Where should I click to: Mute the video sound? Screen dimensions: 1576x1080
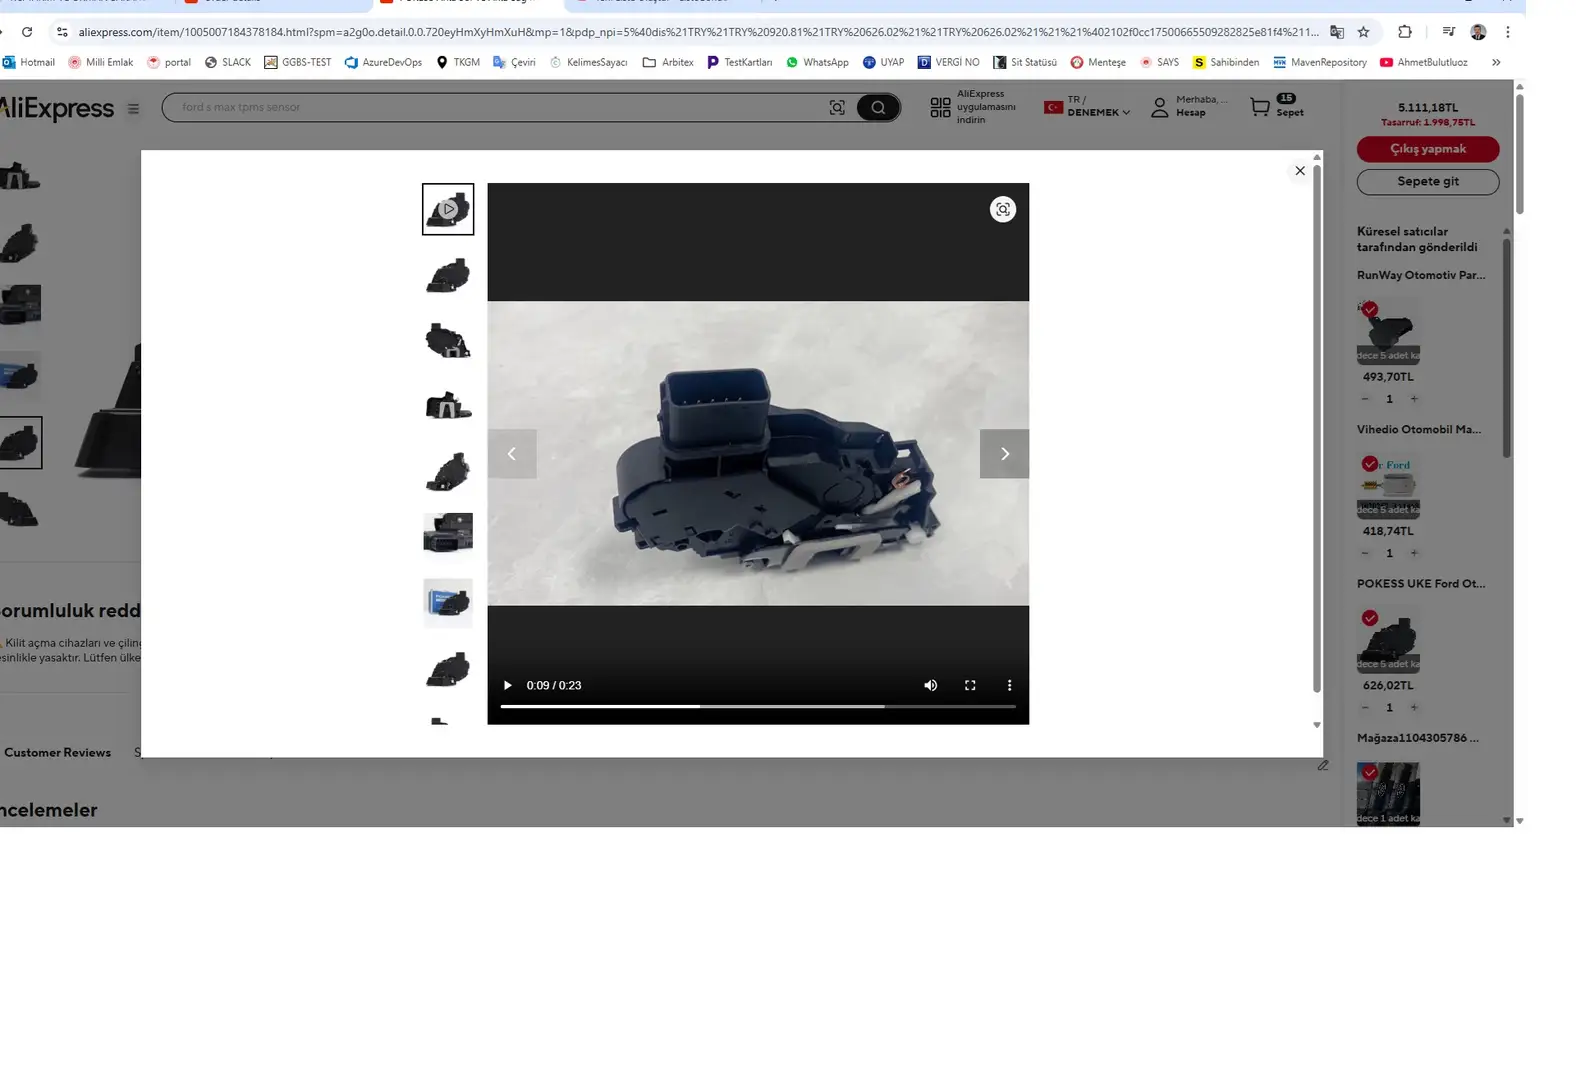930,685
